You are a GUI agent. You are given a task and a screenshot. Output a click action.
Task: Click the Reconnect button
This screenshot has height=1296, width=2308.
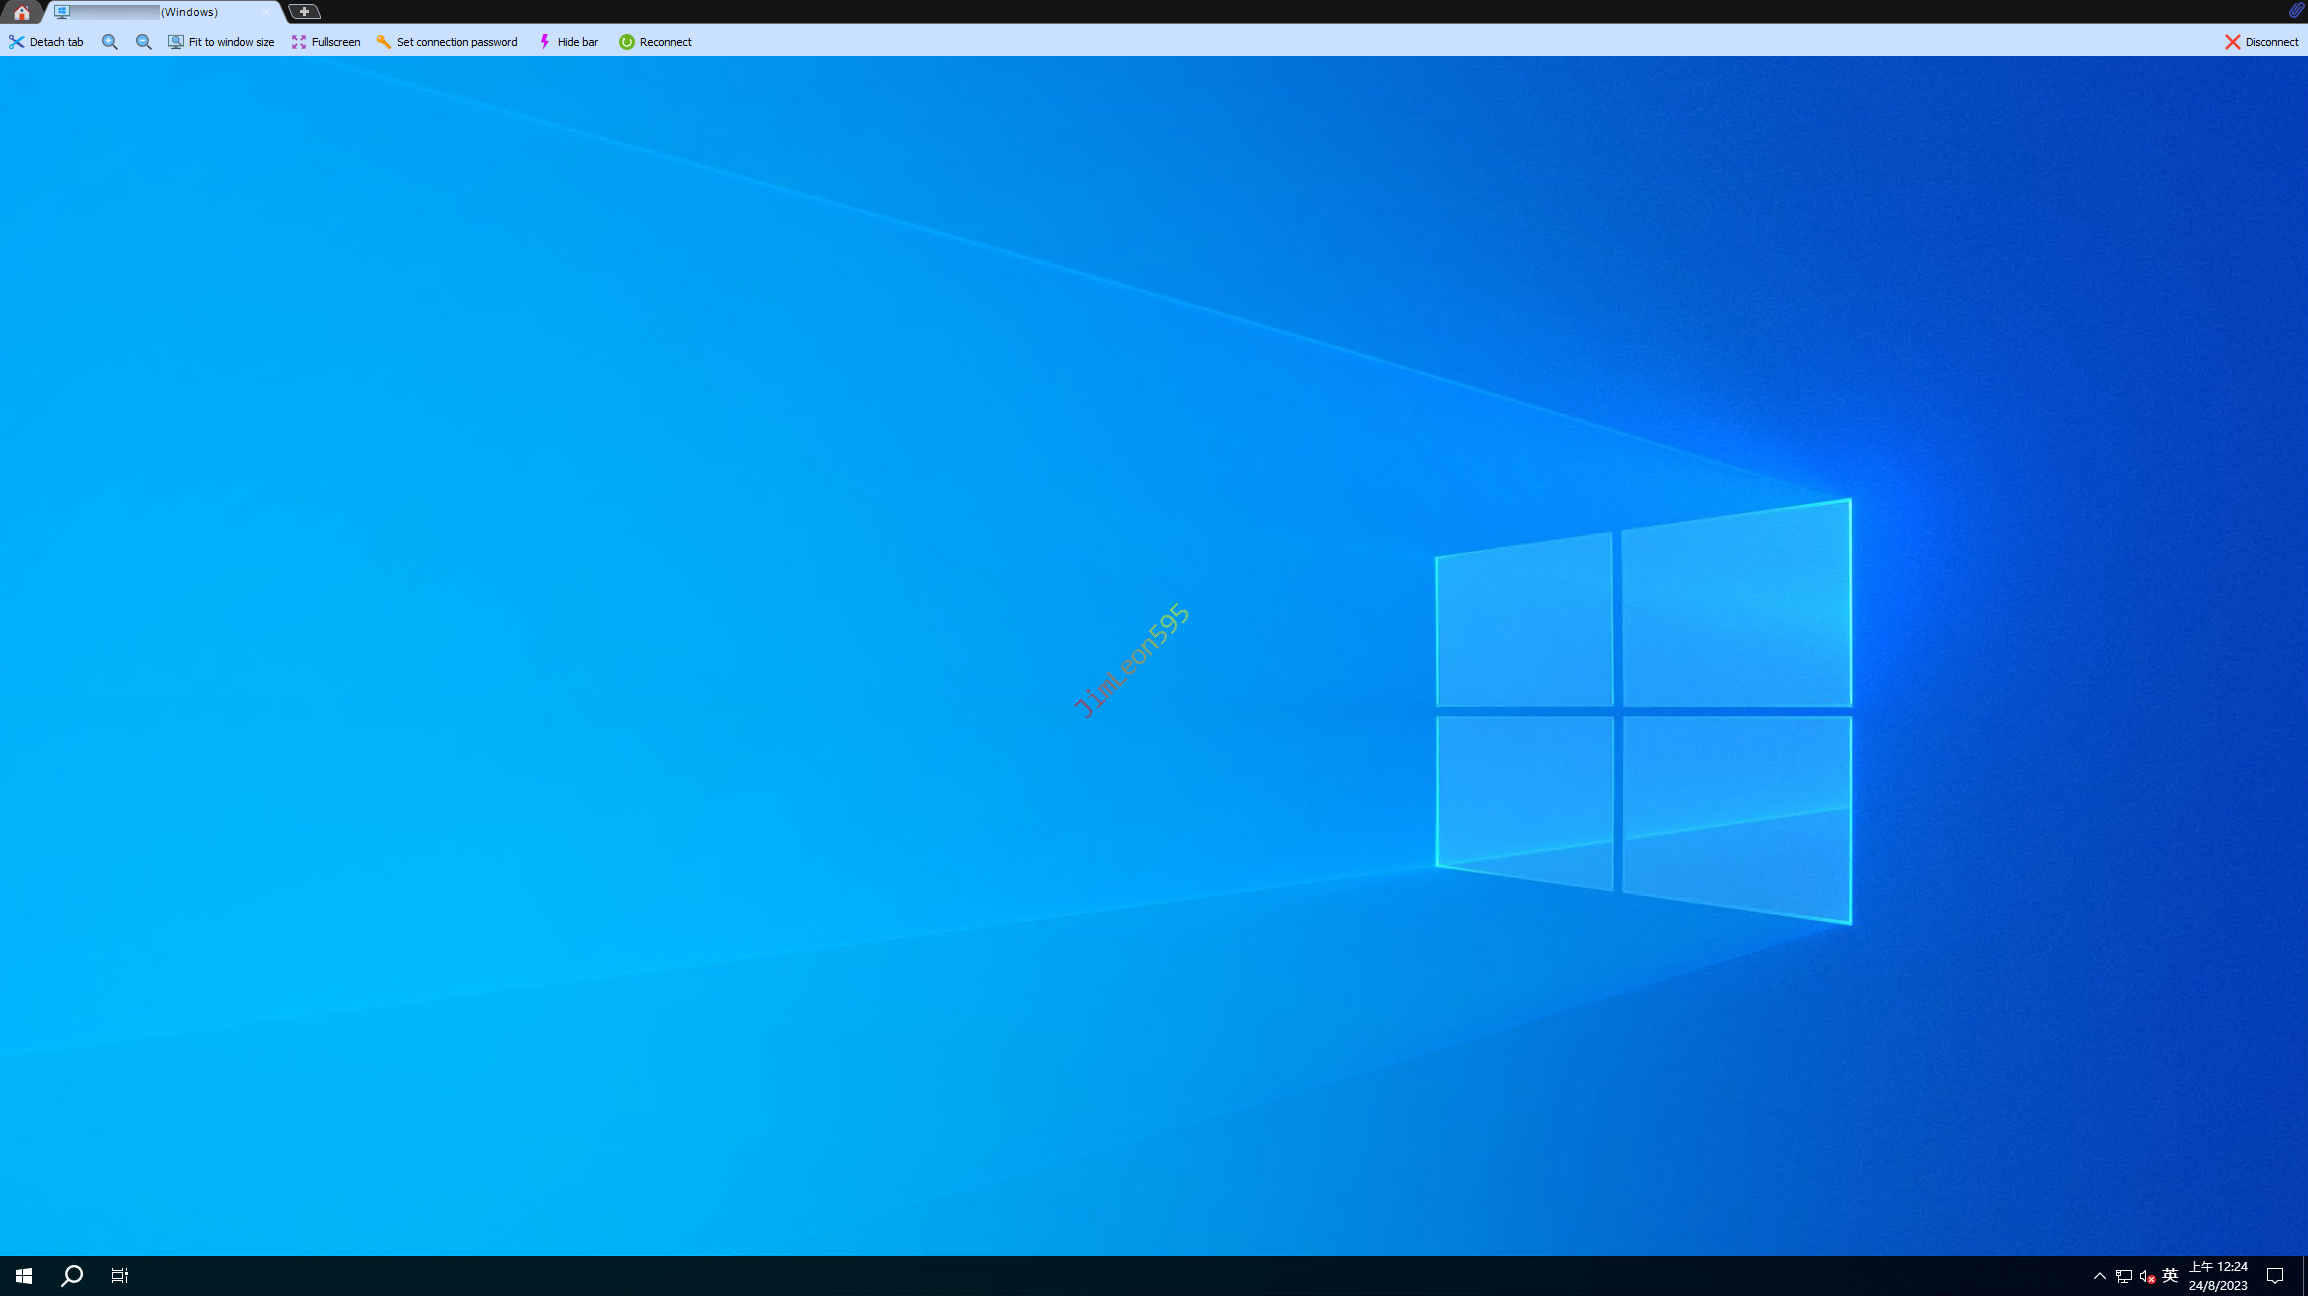pyautogui.click(x=655, y=42)
